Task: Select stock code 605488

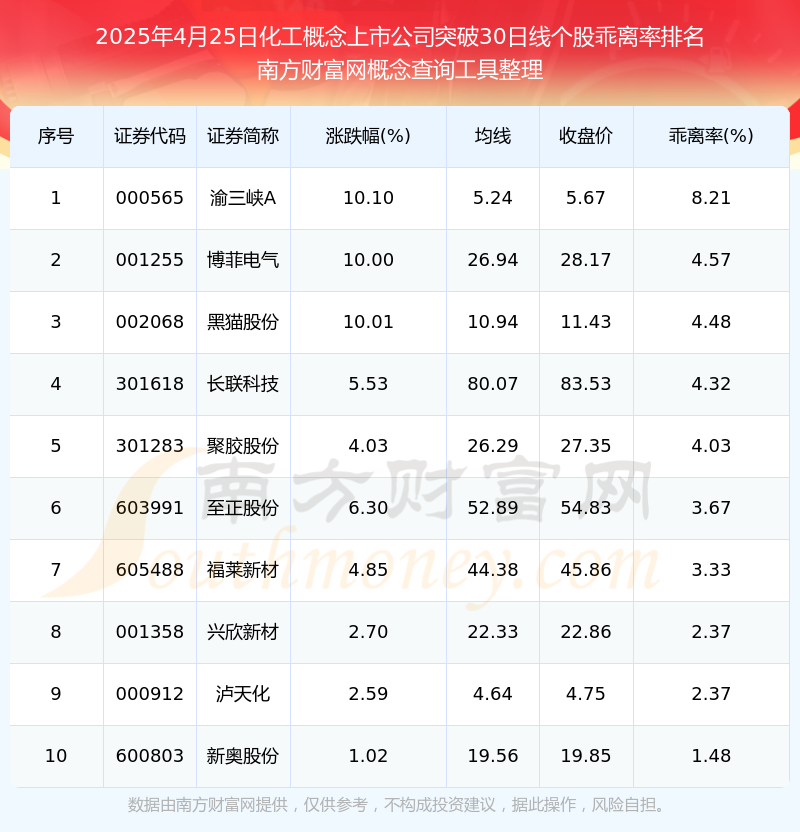Action: pos(150,570)
